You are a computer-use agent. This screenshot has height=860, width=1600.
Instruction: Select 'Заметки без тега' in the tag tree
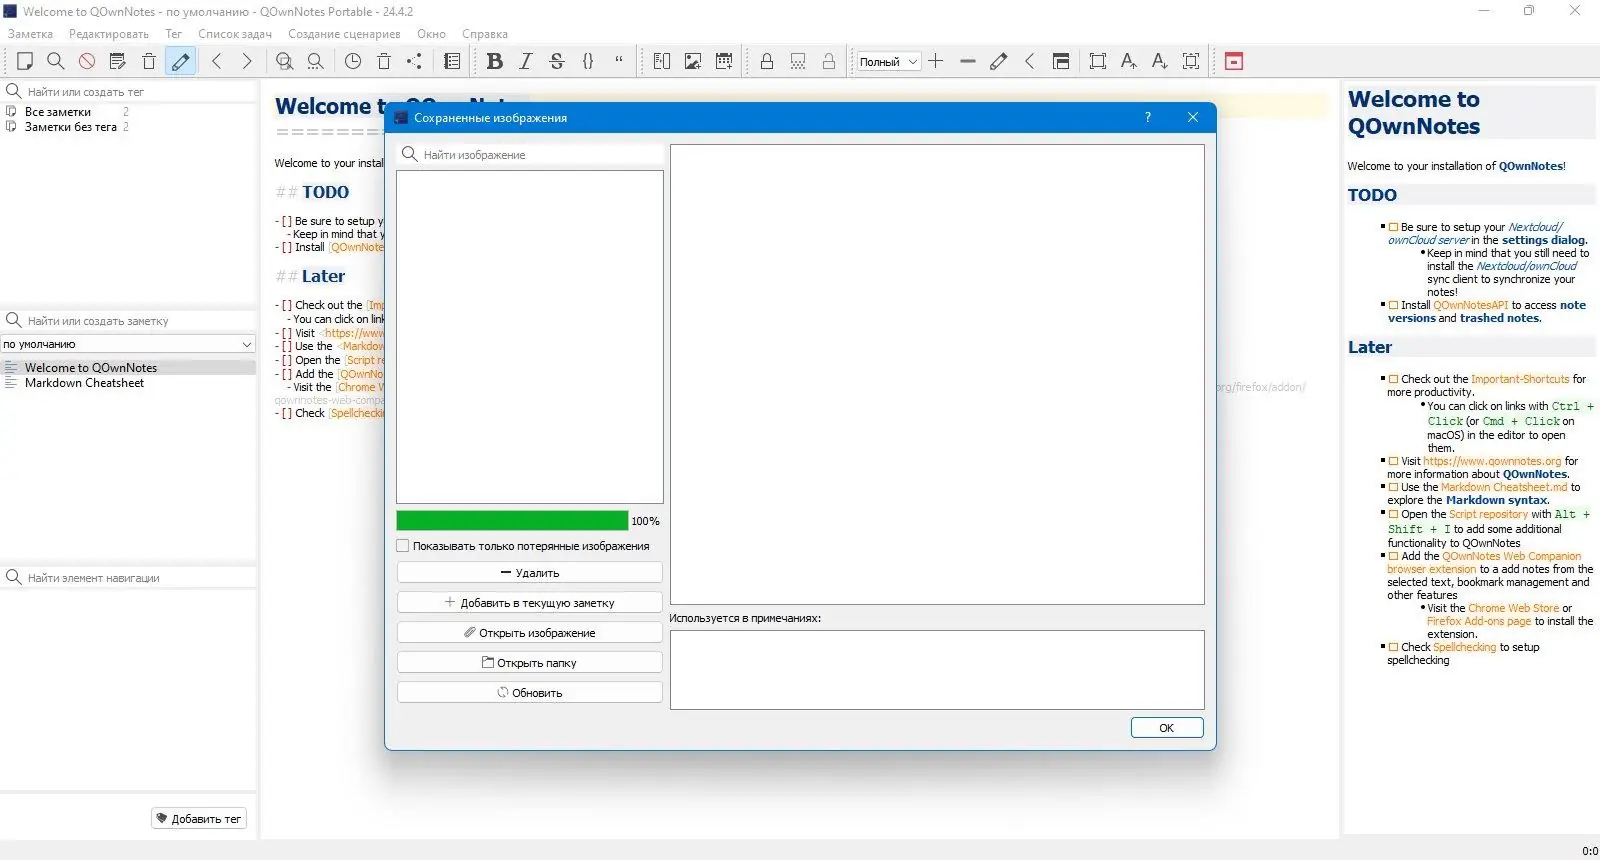(71, 127)
